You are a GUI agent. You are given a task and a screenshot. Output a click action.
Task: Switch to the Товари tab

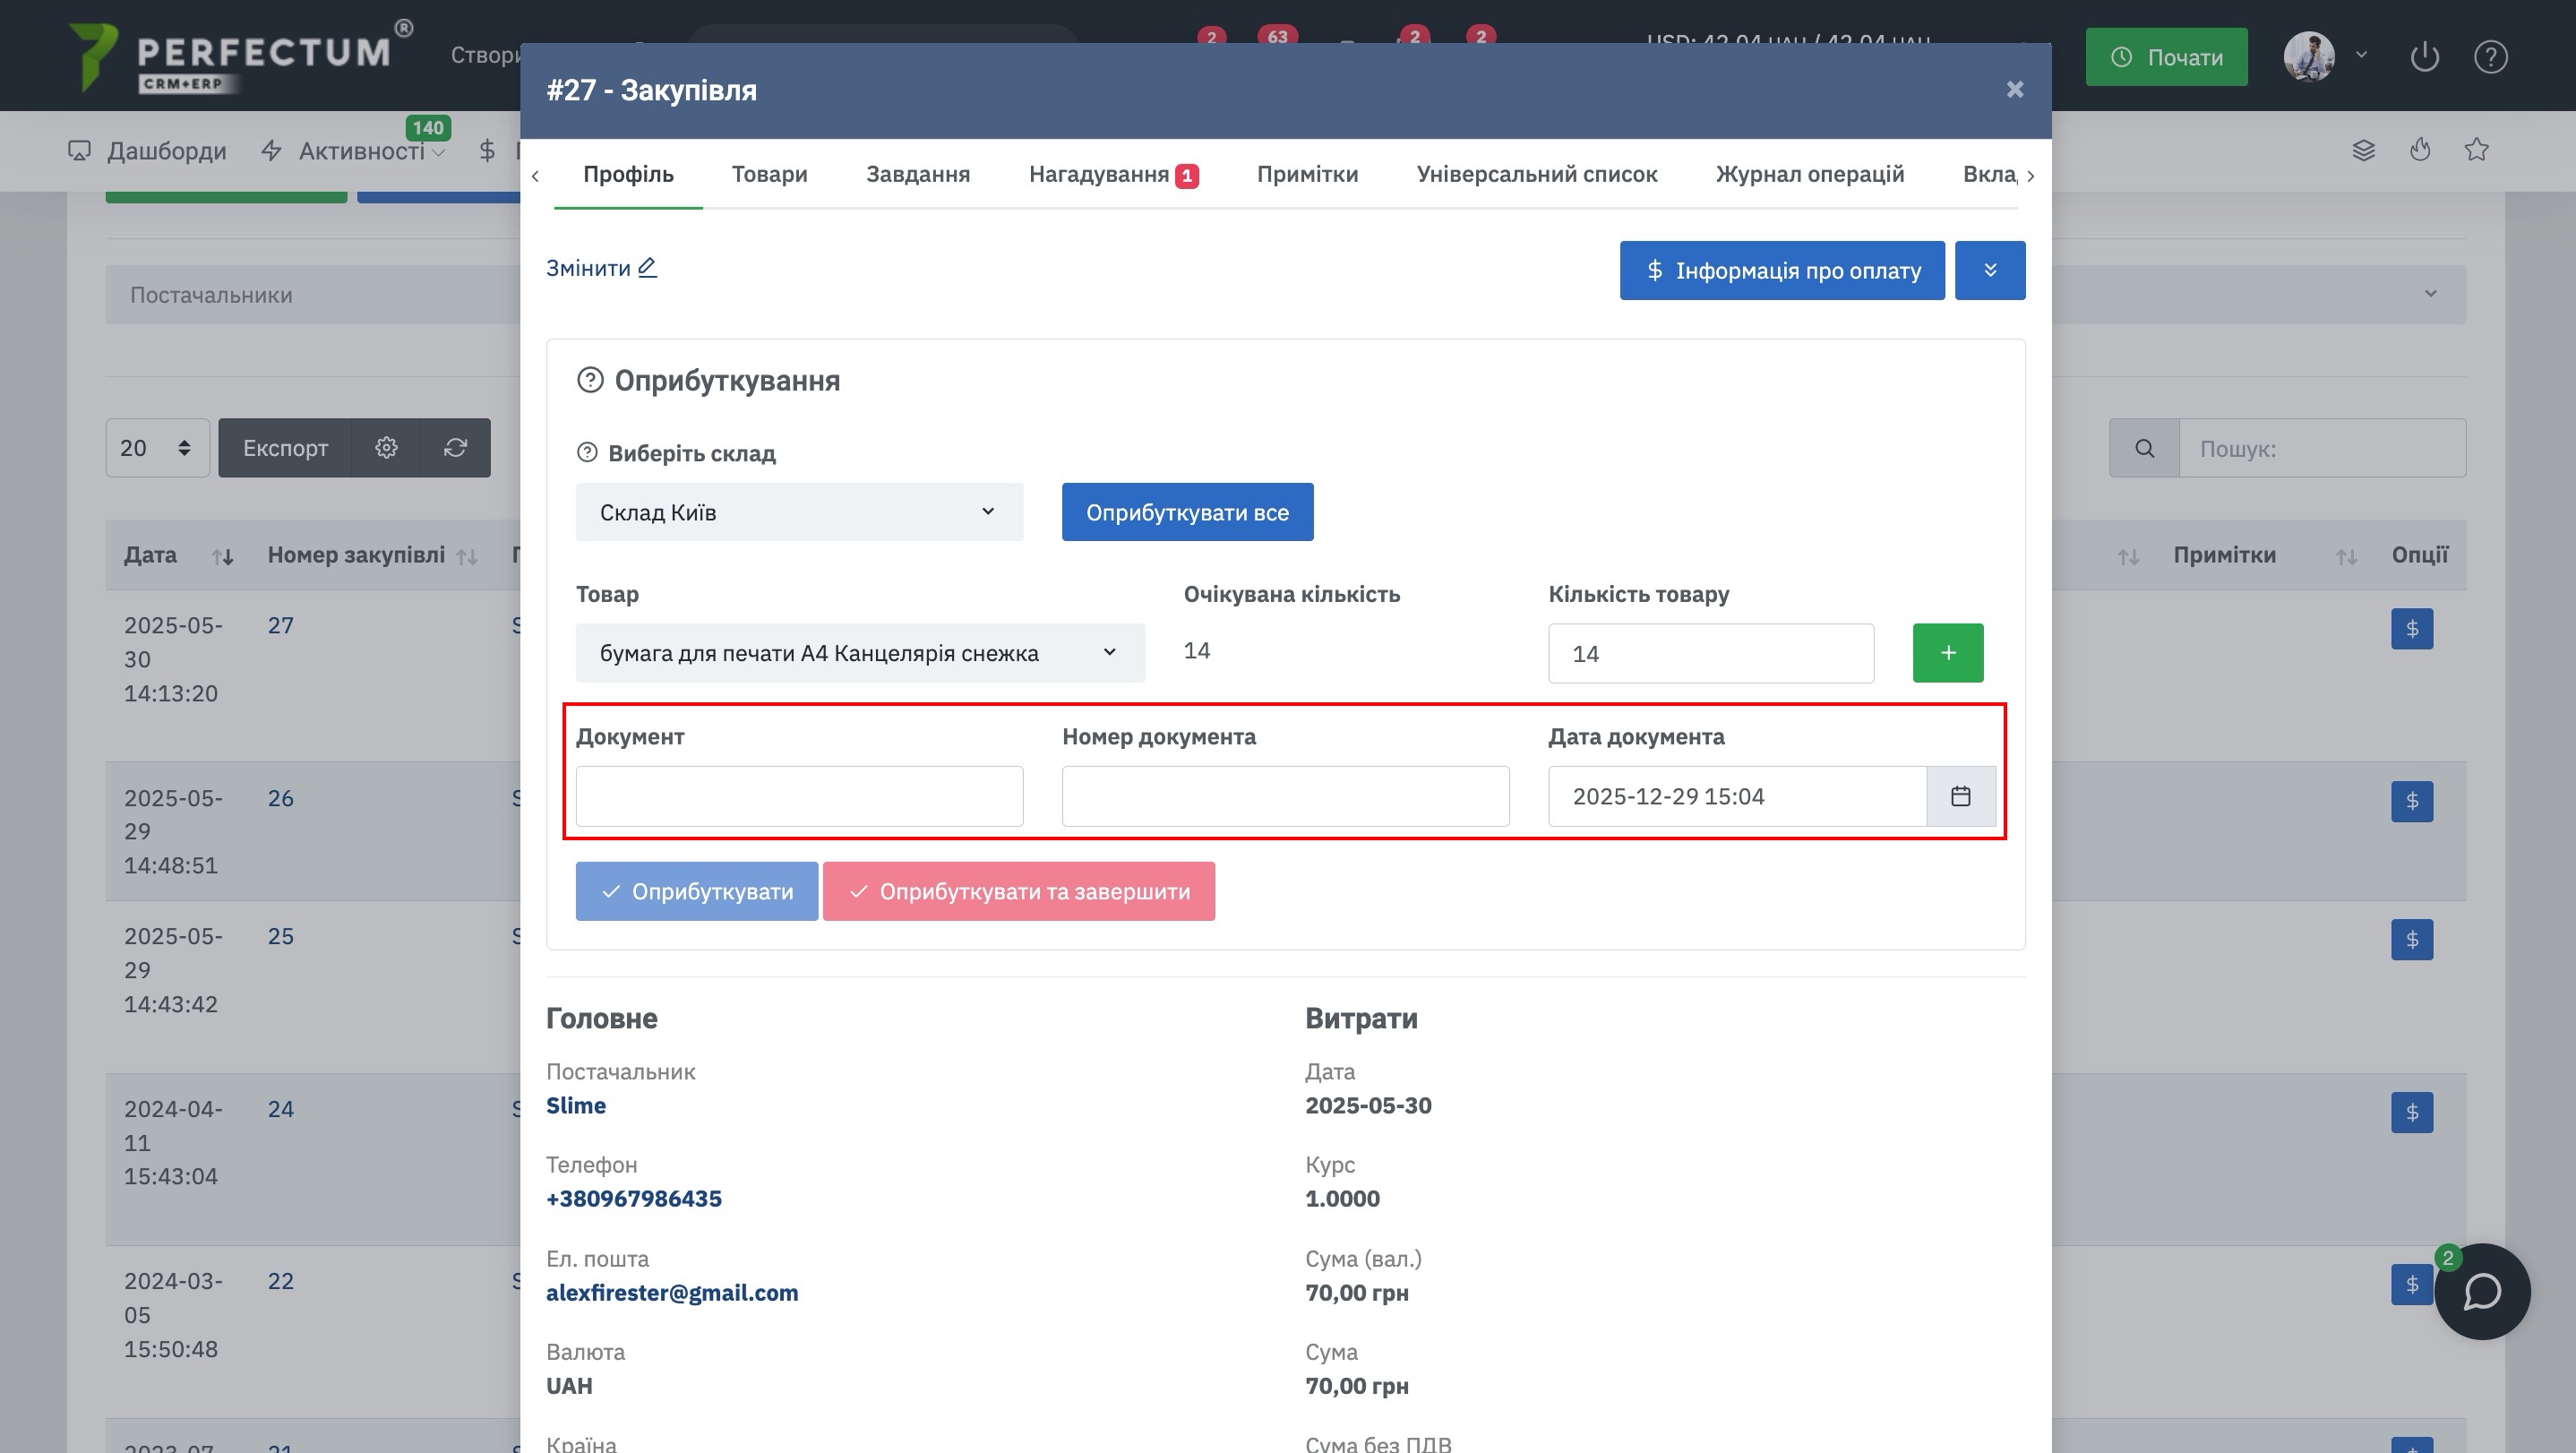point(769,174)
